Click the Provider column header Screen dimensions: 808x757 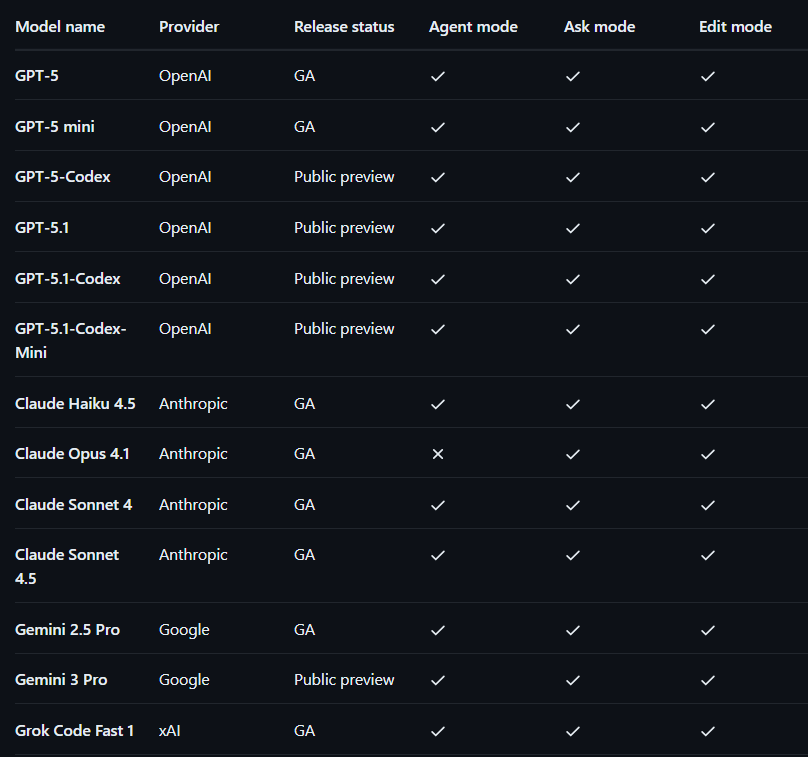coord(188,27)
